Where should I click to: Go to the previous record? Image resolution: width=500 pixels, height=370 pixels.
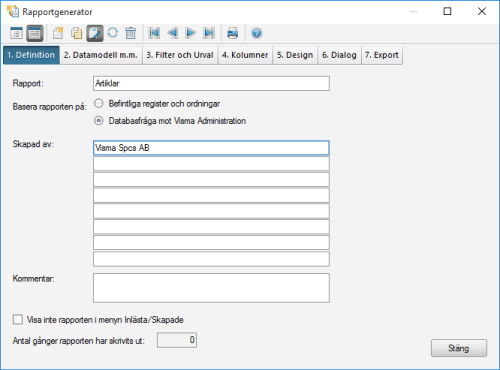172,33
